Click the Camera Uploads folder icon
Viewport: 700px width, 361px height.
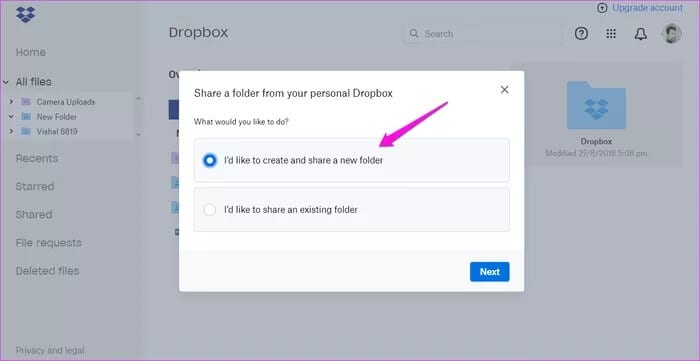pos(26,102)
